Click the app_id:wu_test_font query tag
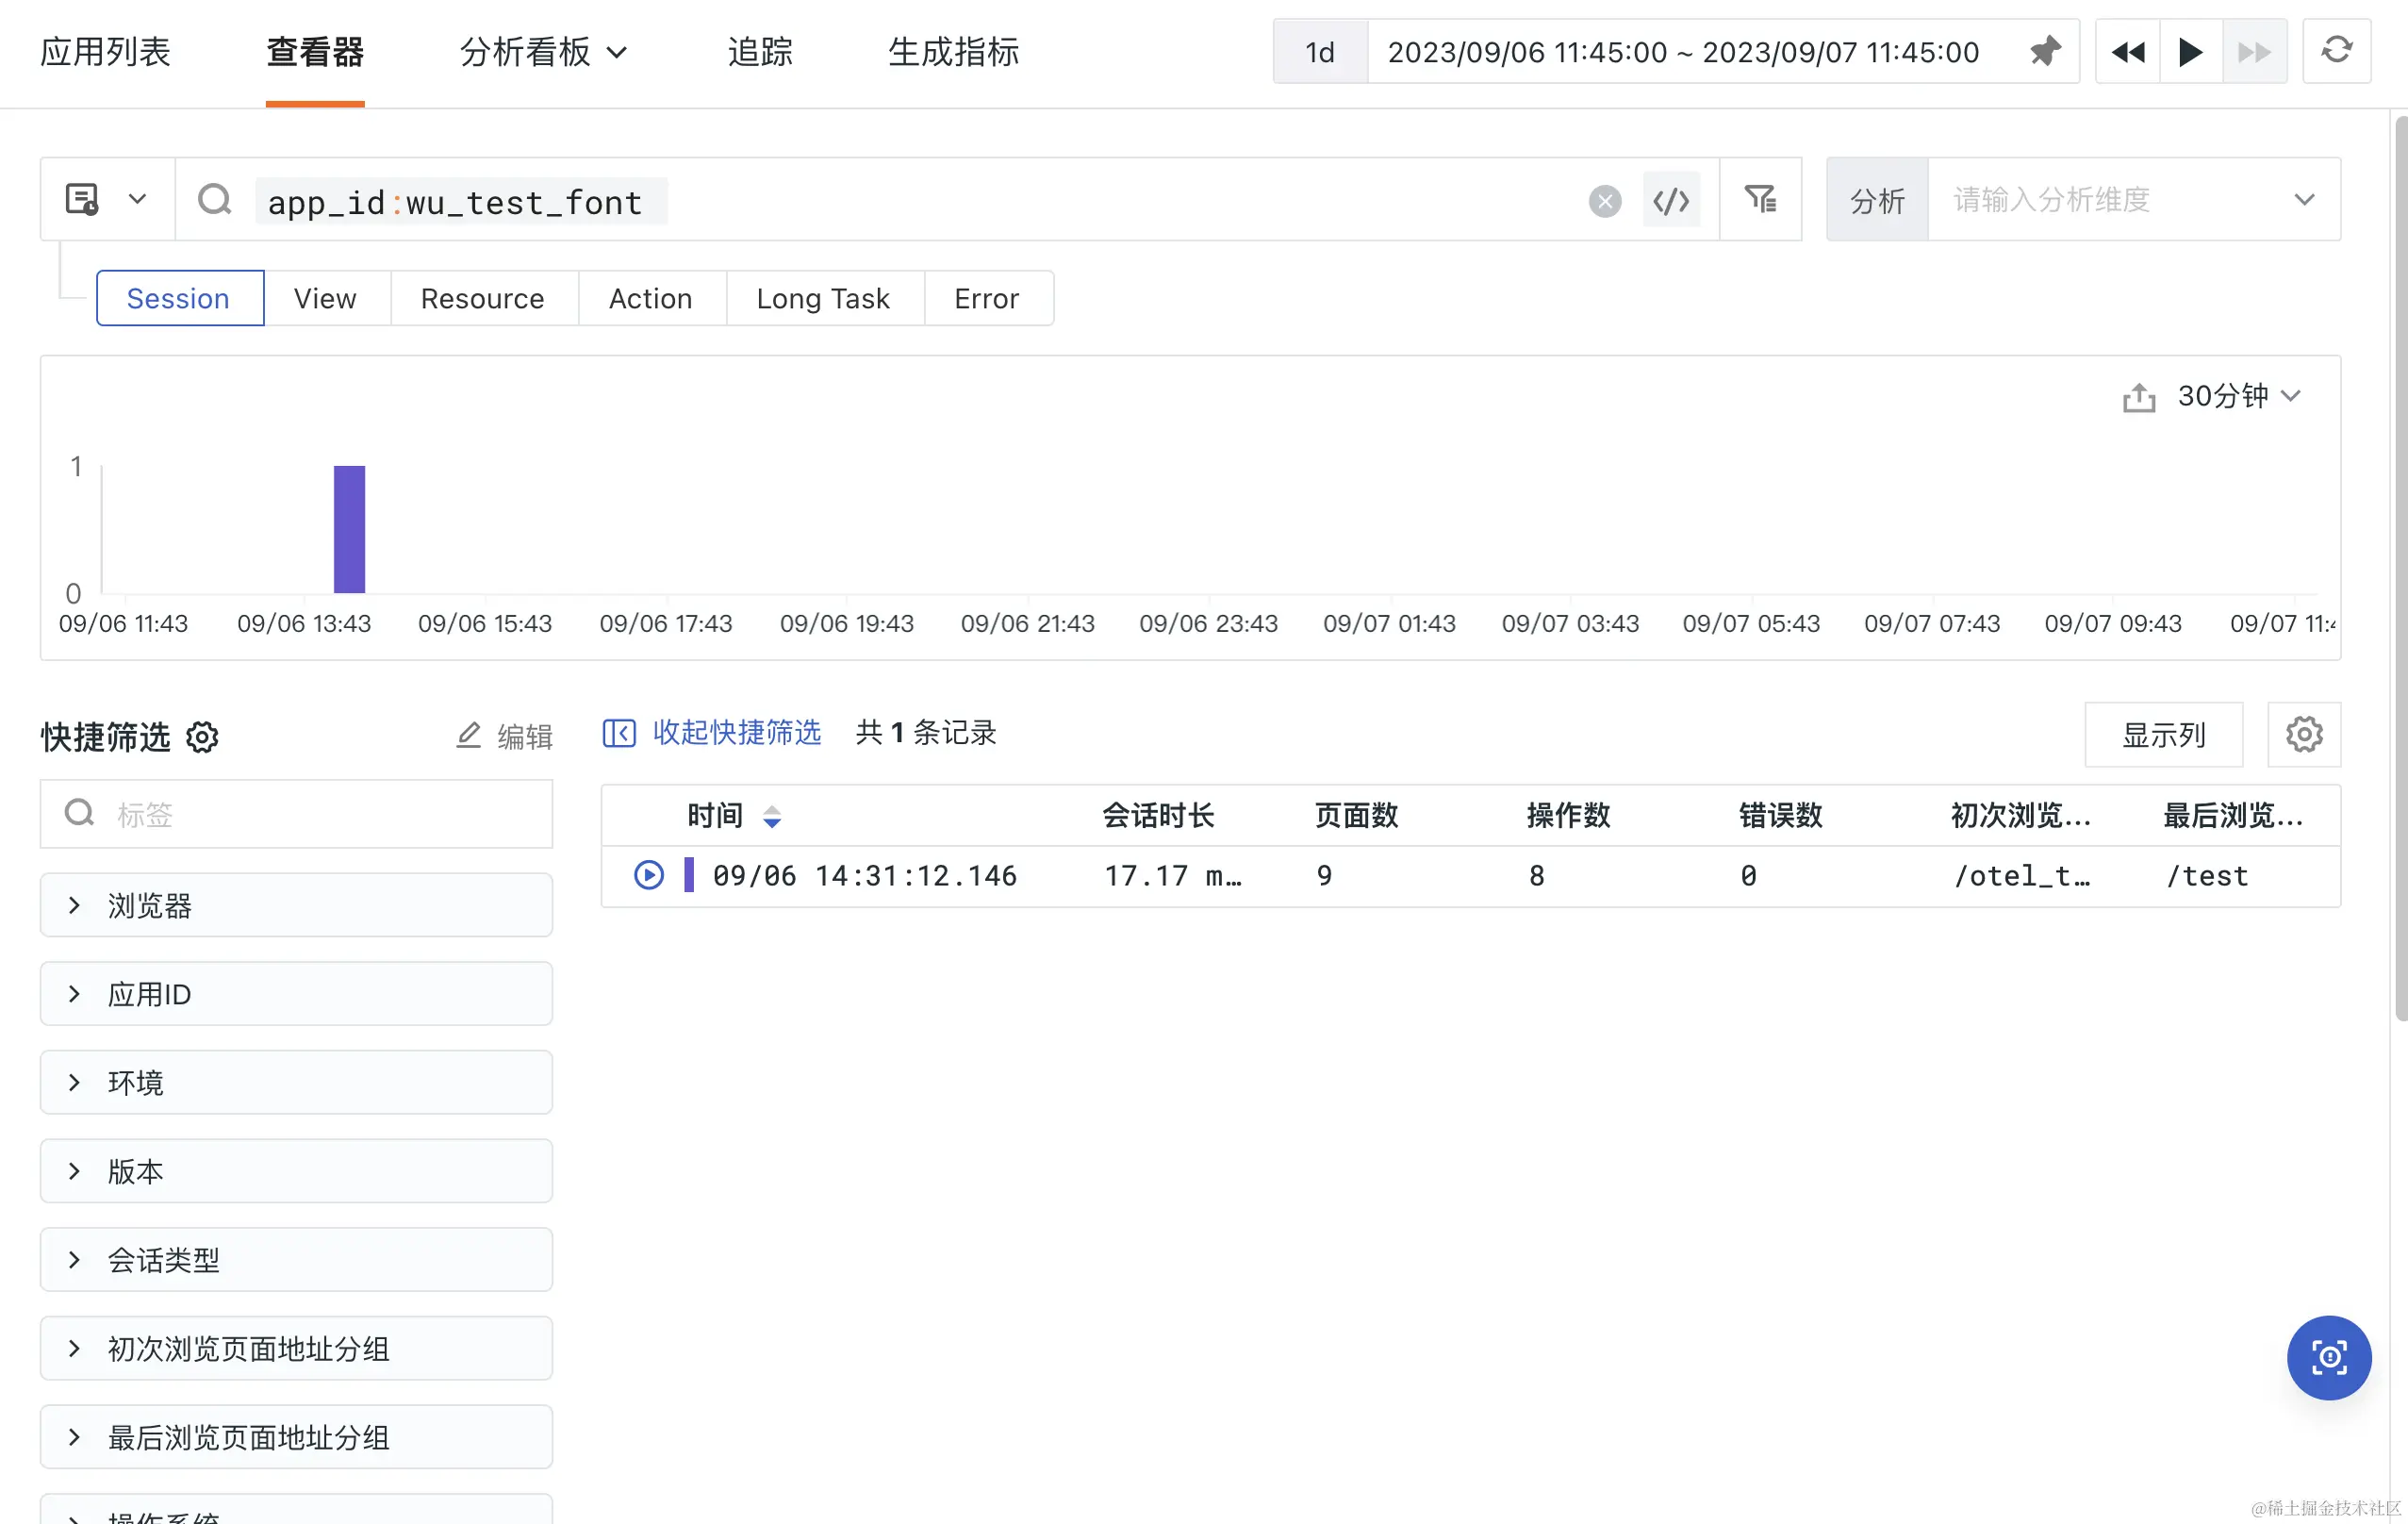 click(460, 202)
